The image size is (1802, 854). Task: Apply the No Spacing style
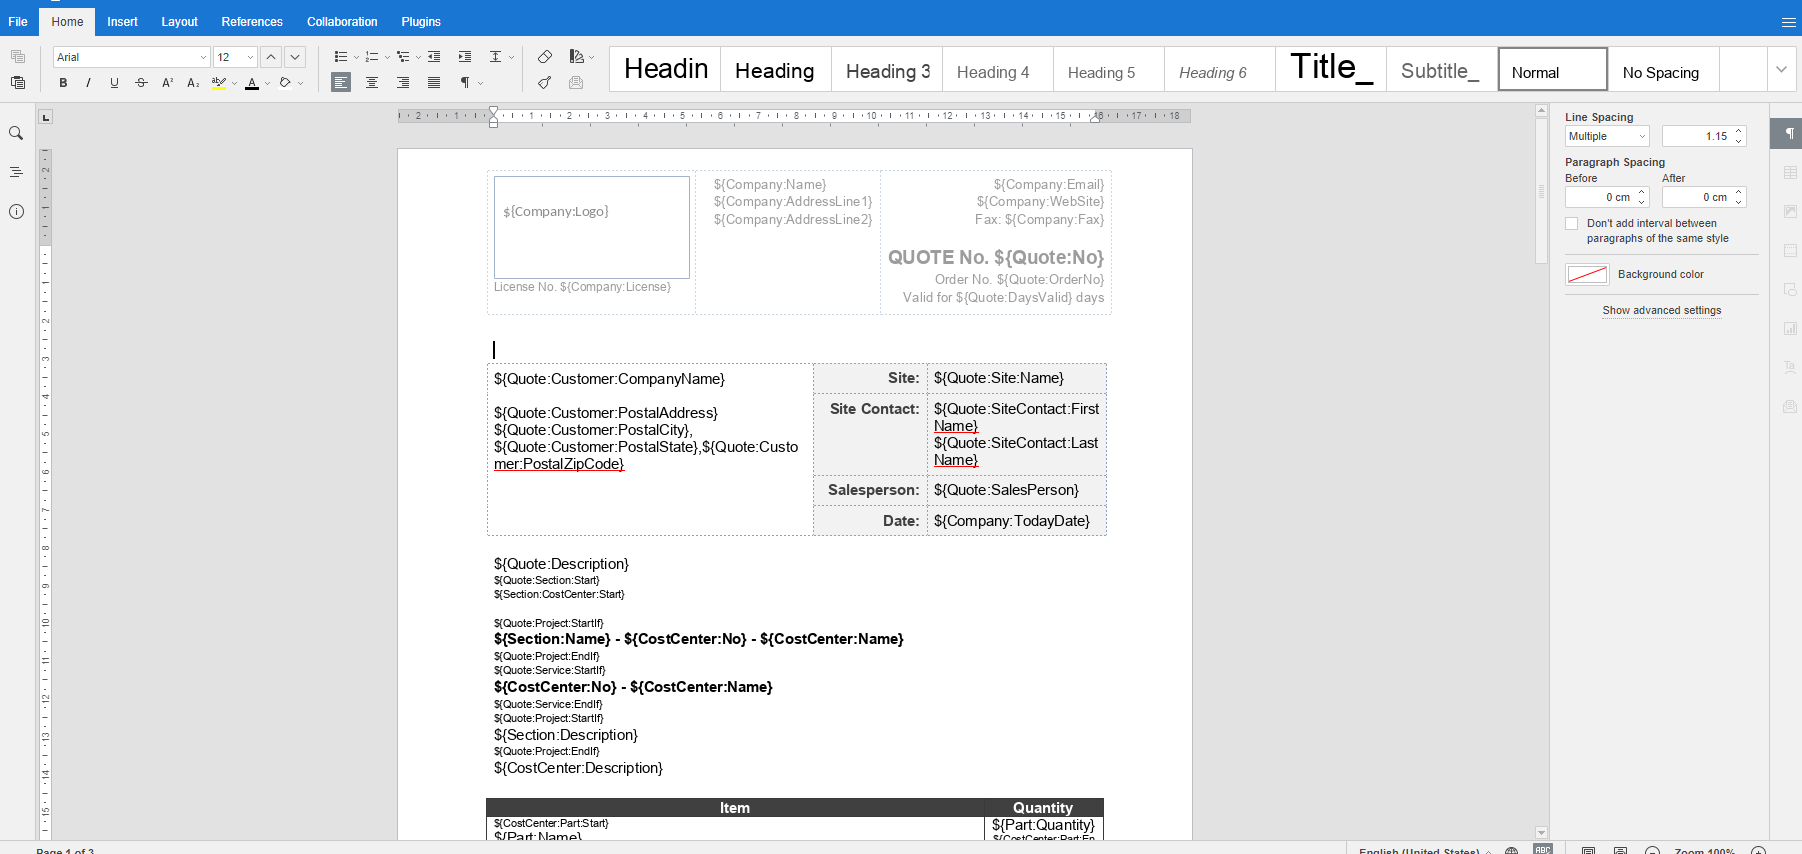1660,72
